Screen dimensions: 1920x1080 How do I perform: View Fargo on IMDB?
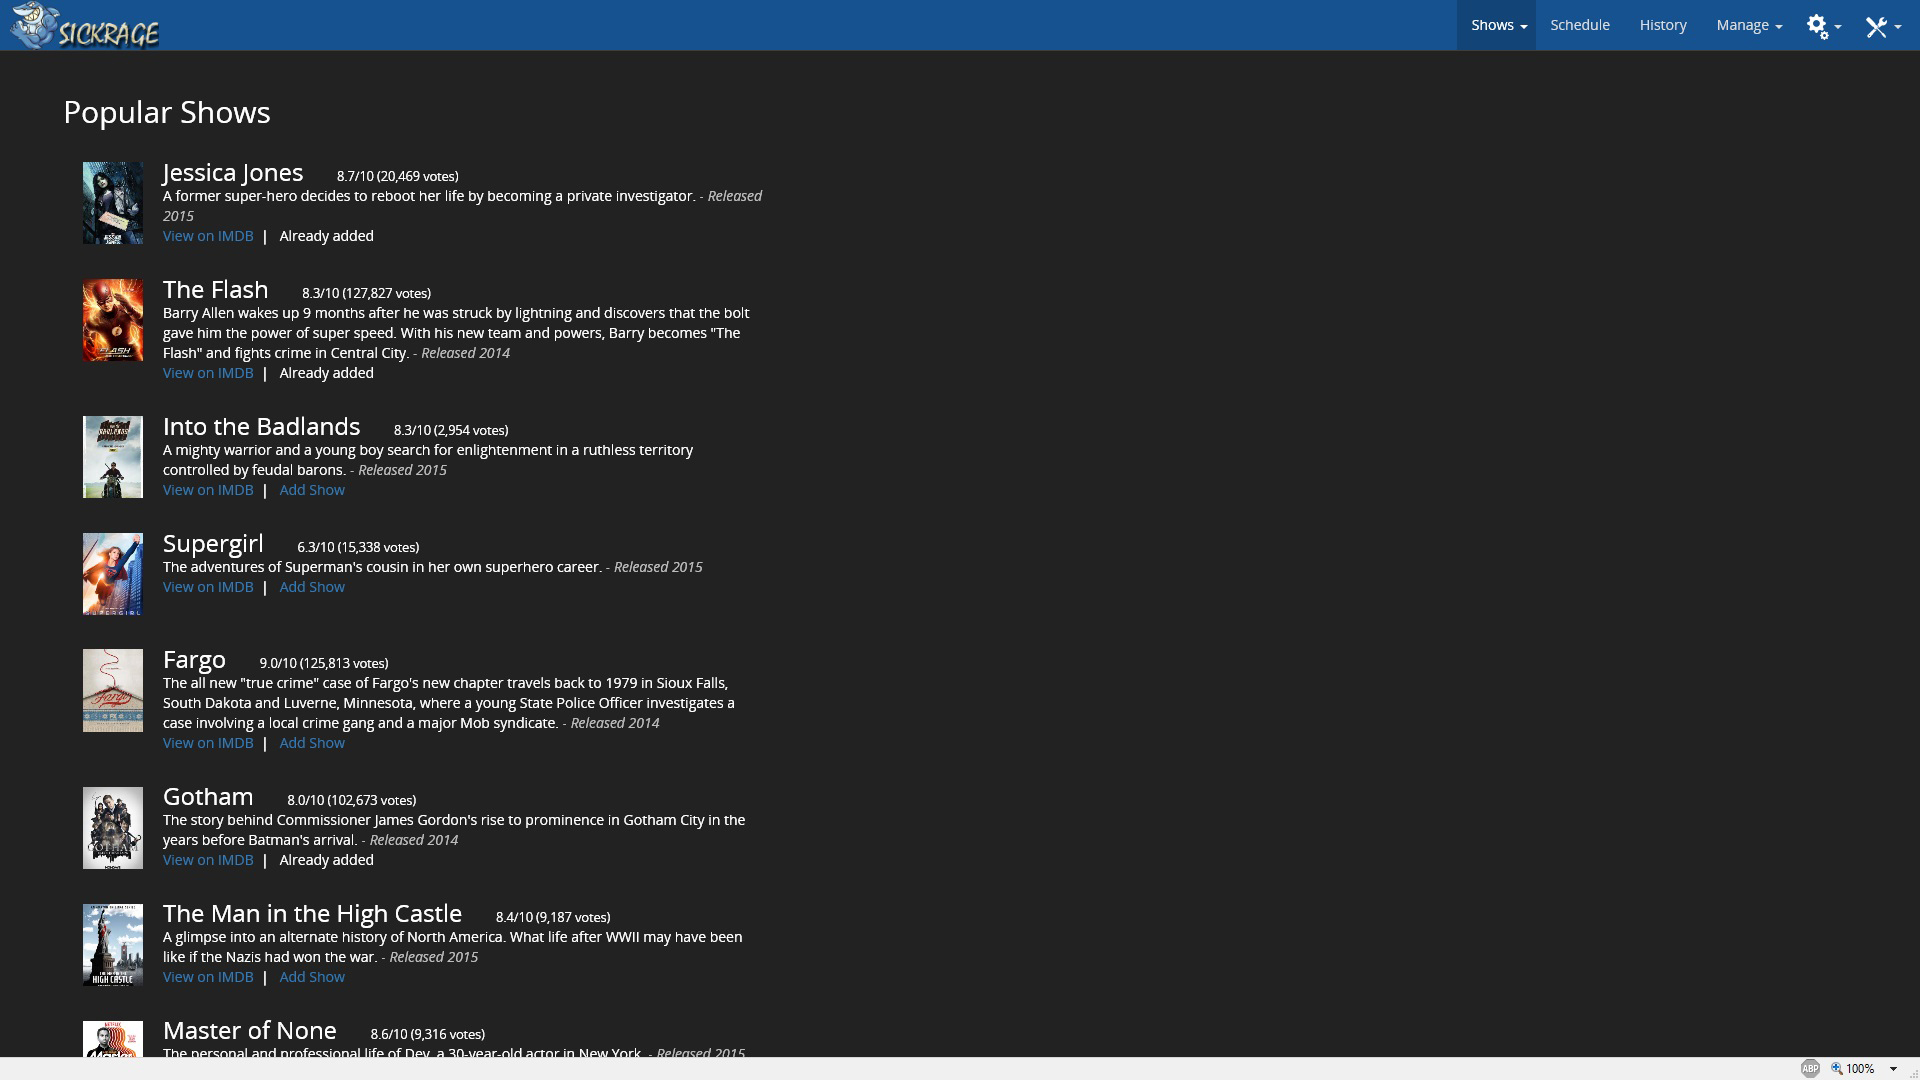(x=208, y=743)
